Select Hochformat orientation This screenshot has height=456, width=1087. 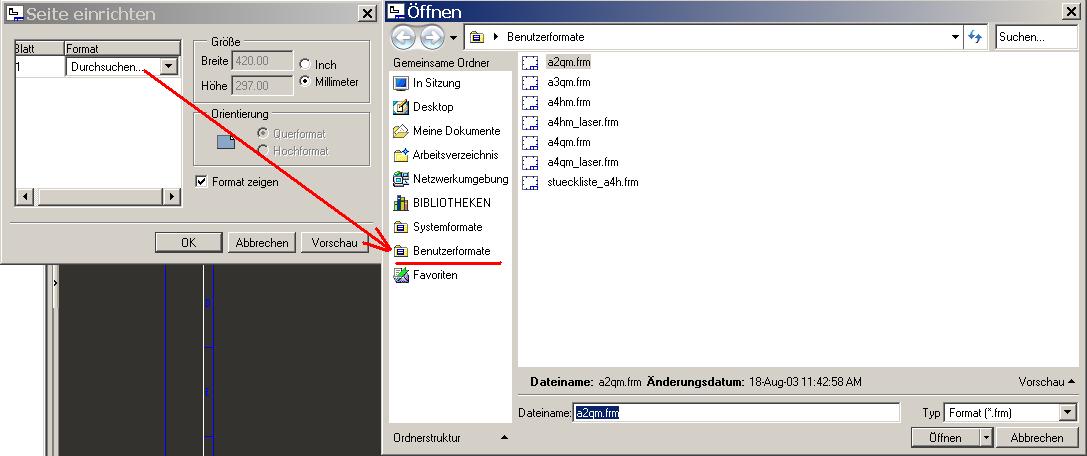(263, 150)
